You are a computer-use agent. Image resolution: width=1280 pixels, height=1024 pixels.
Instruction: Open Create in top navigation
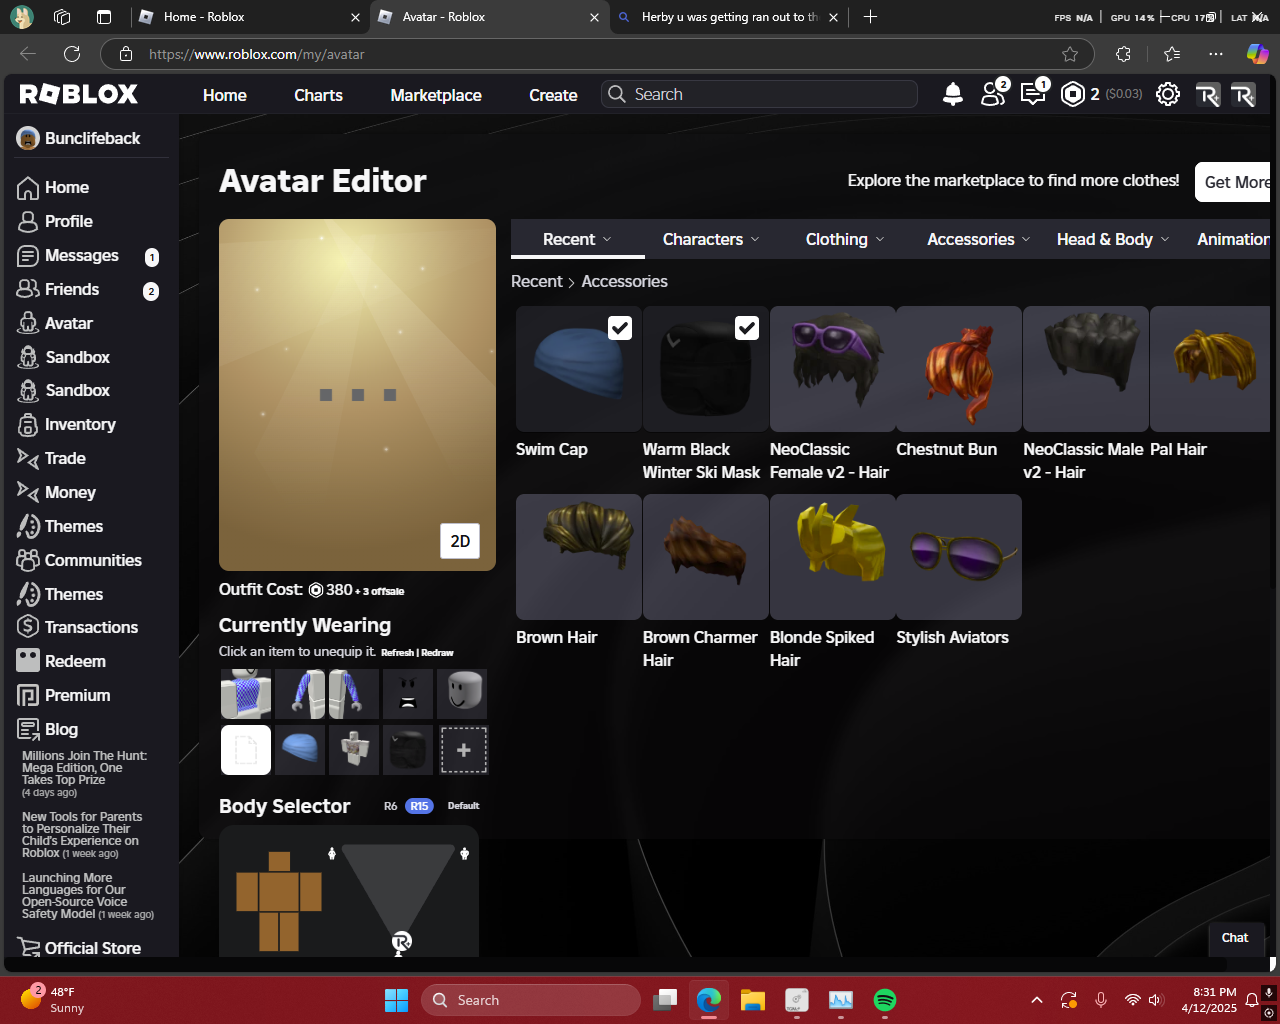[x=553, y=95]
